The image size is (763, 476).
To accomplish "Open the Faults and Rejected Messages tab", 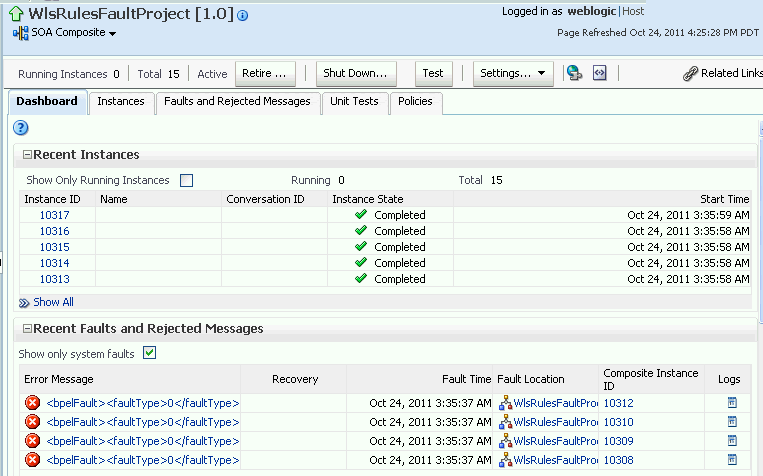I will point(237,101).
